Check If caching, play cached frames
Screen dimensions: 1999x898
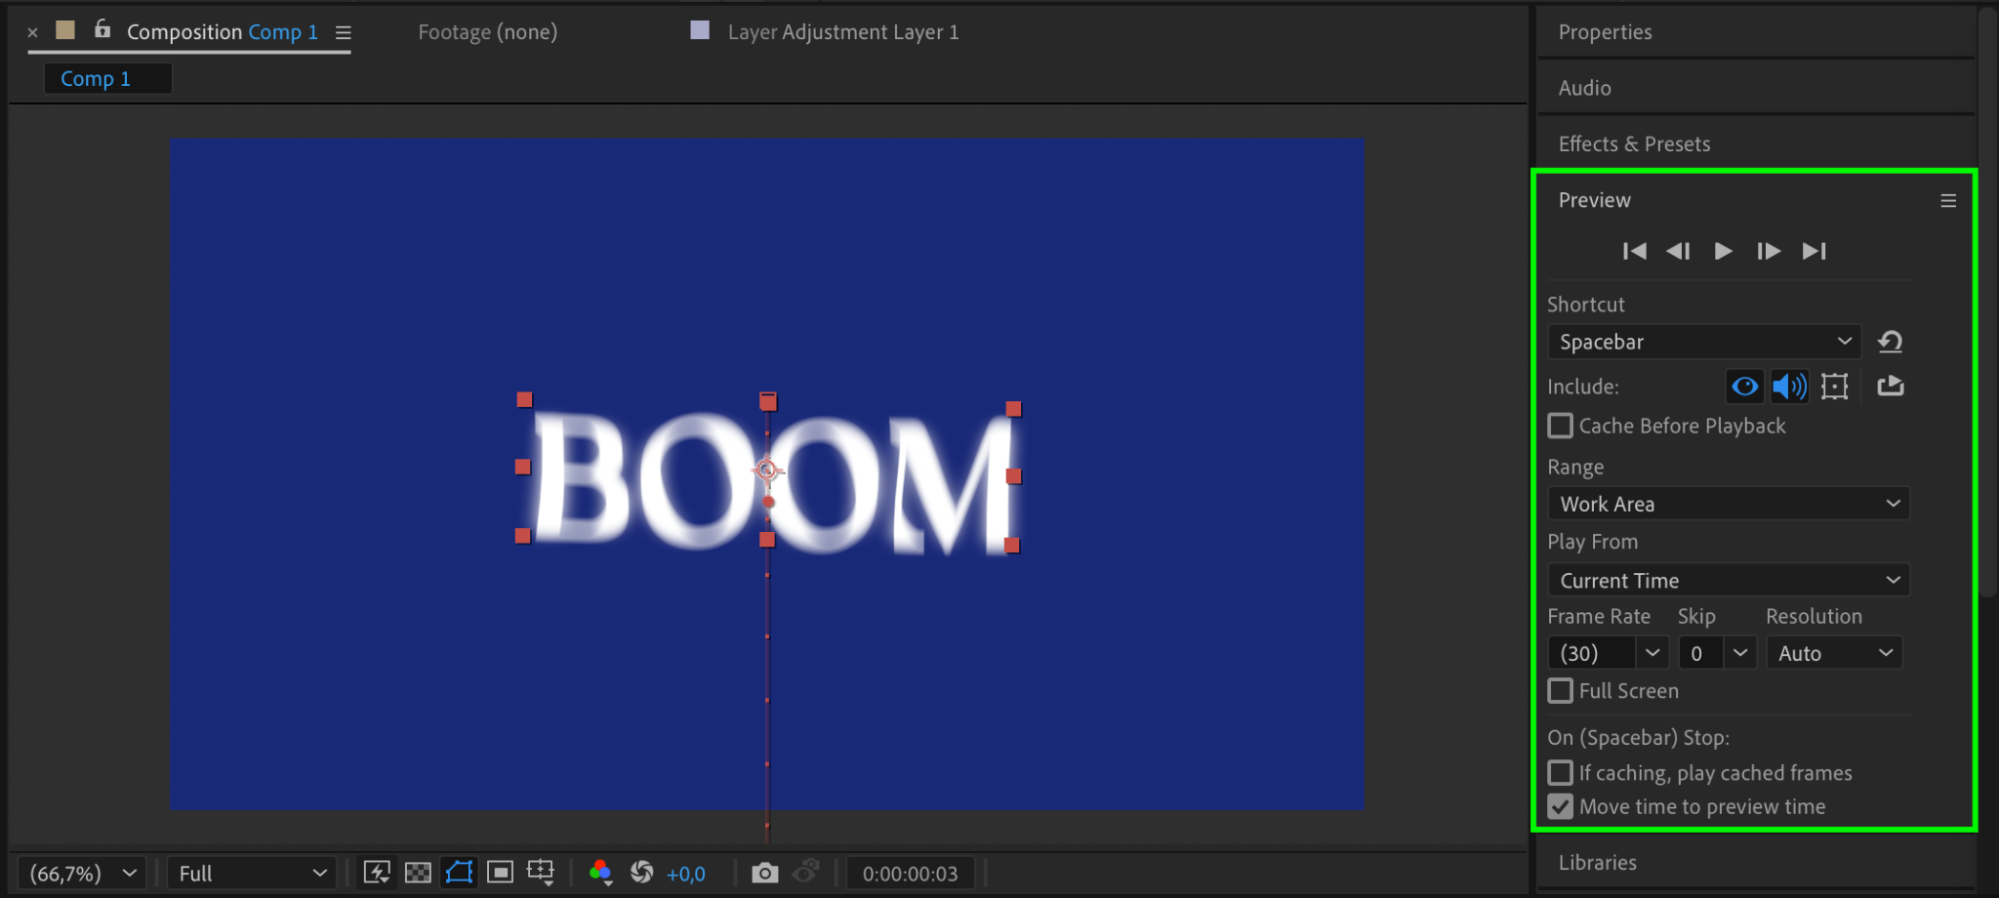pyautogui.click(x=1560, y=773)
